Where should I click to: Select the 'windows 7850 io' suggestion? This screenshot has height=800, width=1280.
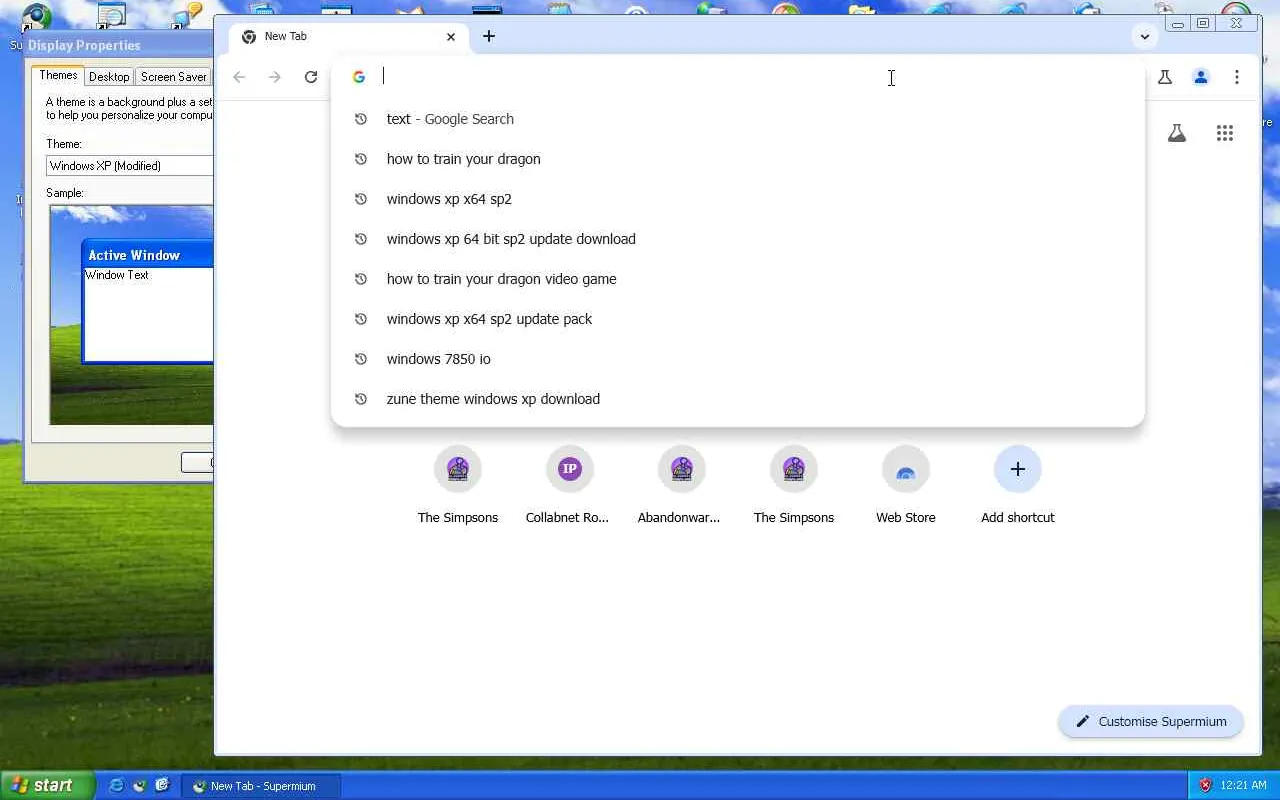click(x=738, y=359)
